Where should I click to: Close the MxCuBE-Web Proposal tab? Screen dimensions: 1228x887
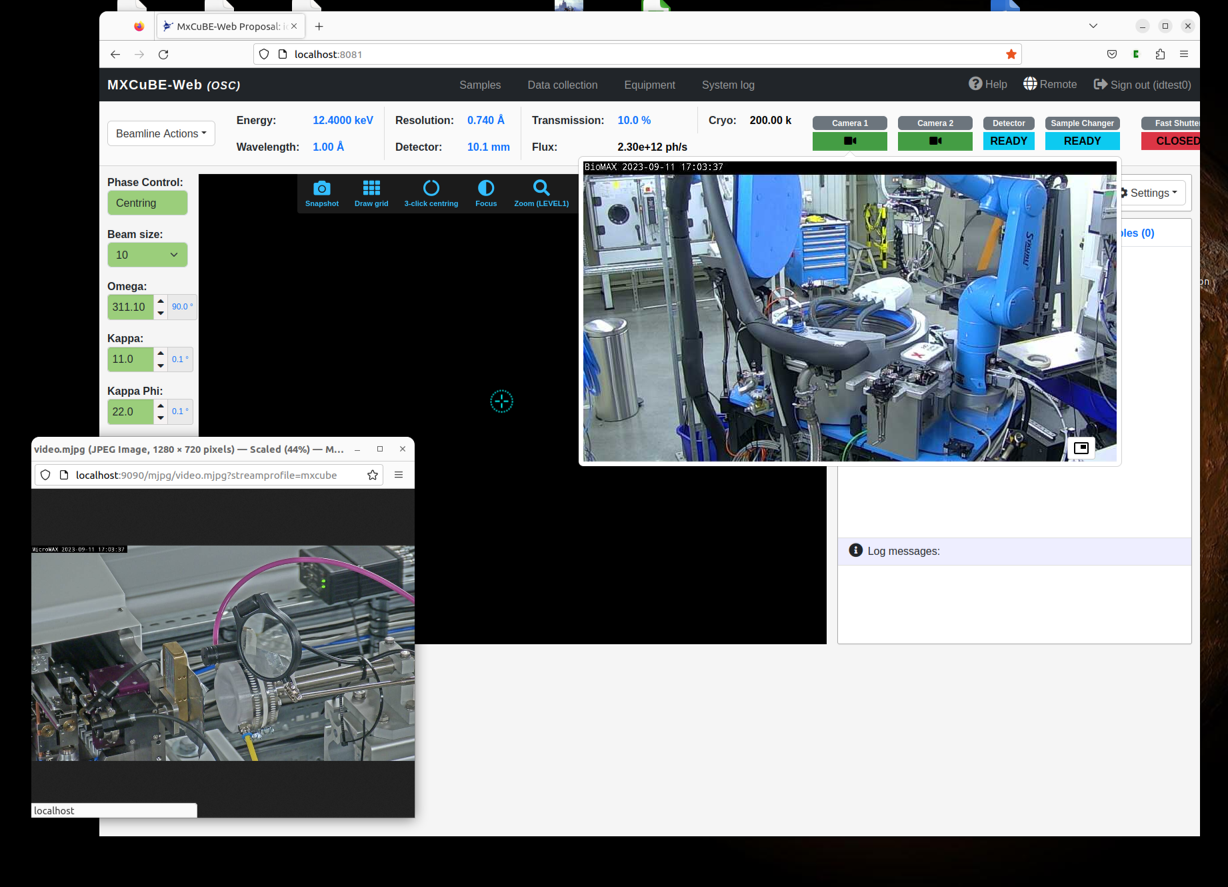pos(294,26)
